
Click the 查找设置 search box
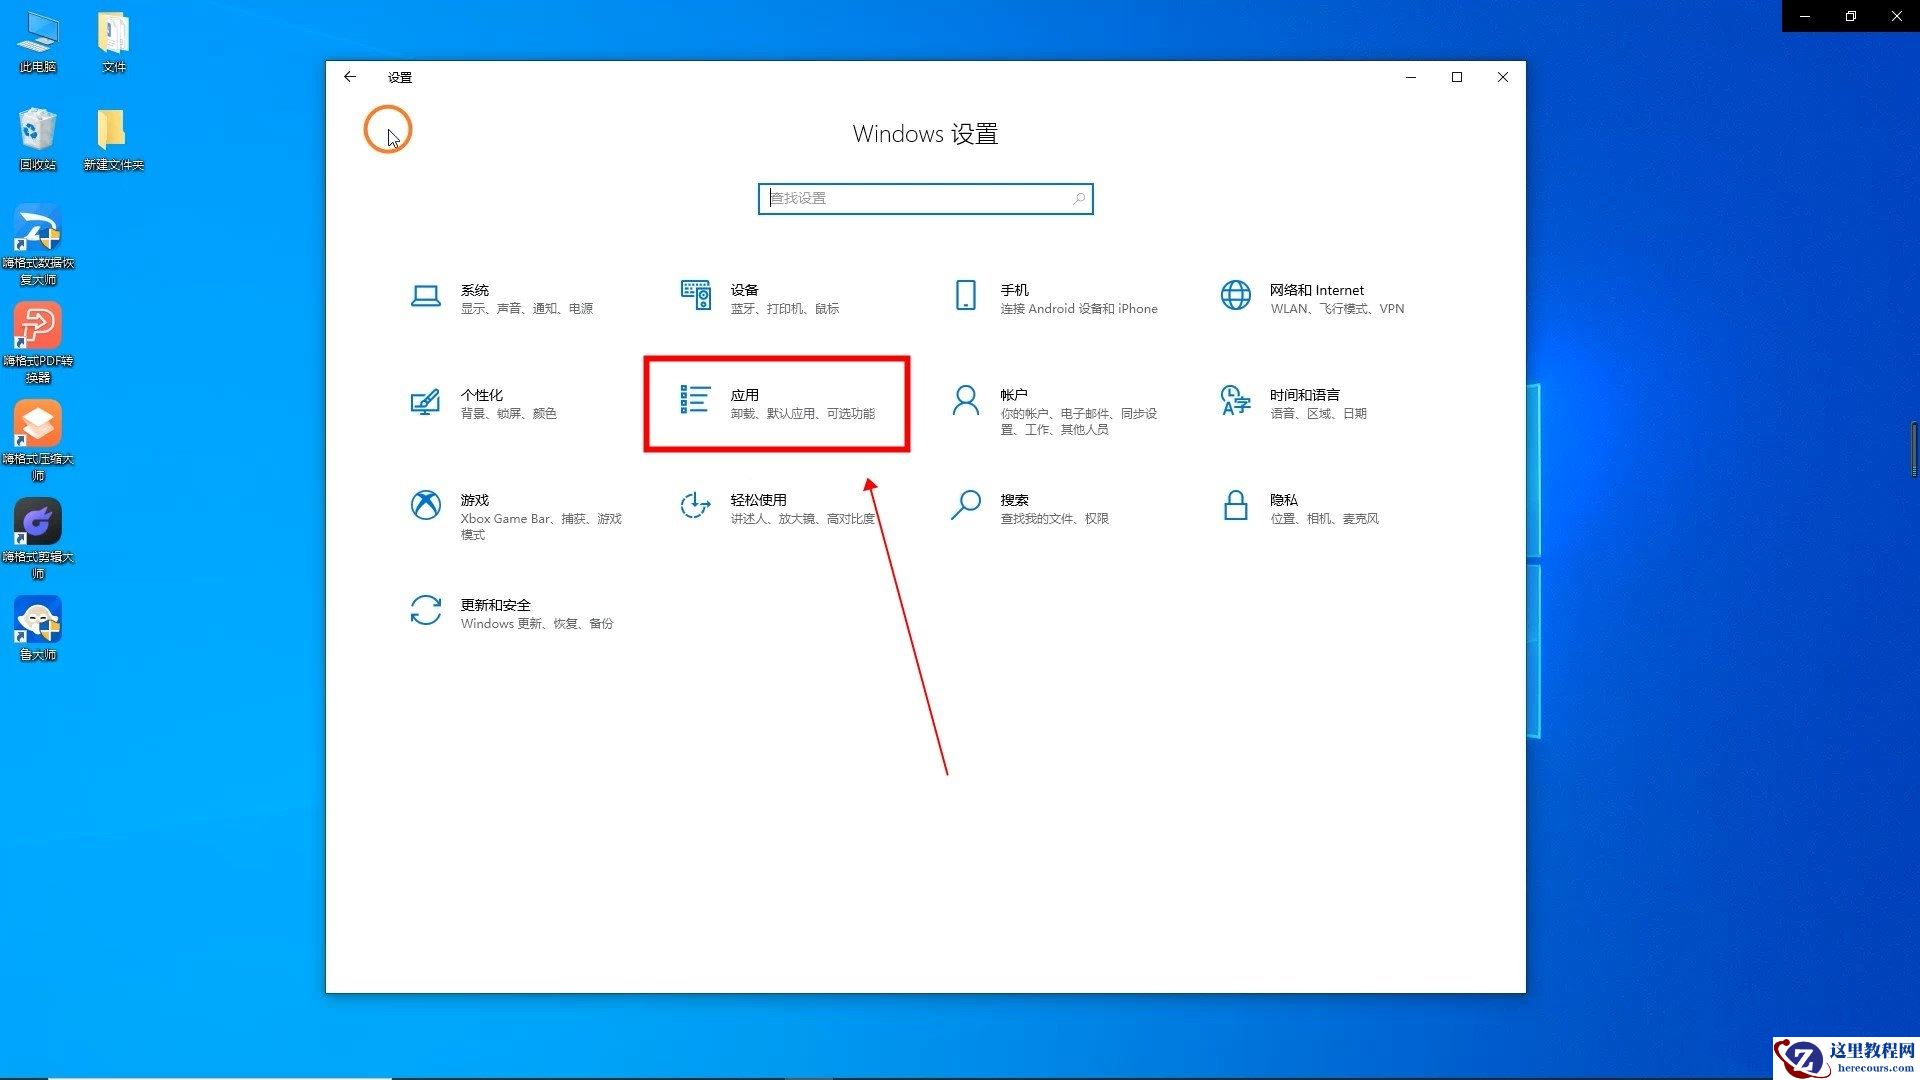click(x=924, y=198)
